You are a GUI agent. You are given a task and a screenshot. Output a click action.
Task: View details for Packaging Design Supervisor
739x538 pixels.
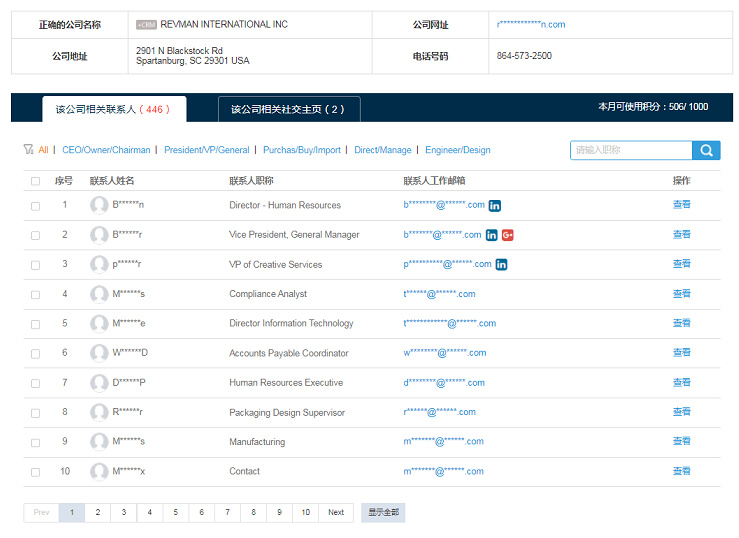[682, 412]
